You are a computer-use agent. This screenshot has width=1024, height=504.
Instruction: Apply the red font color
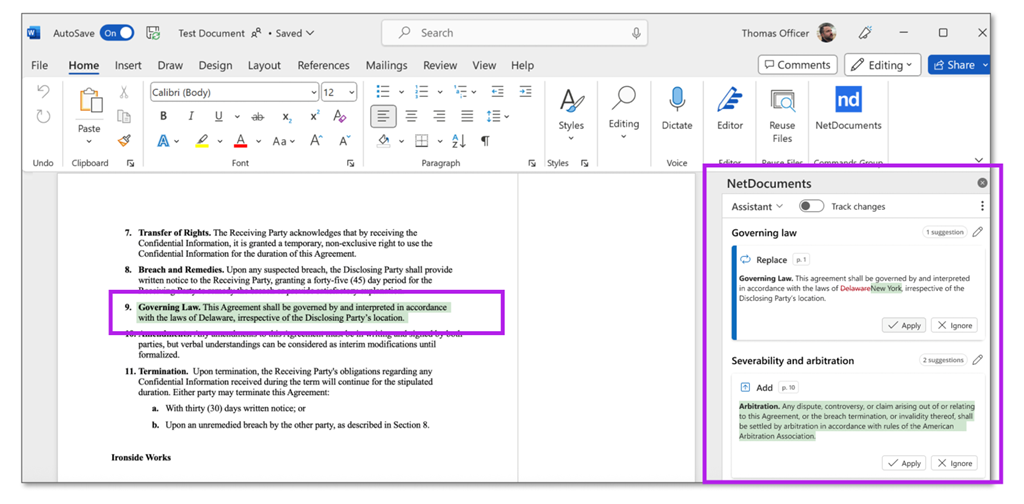point(241,141)
